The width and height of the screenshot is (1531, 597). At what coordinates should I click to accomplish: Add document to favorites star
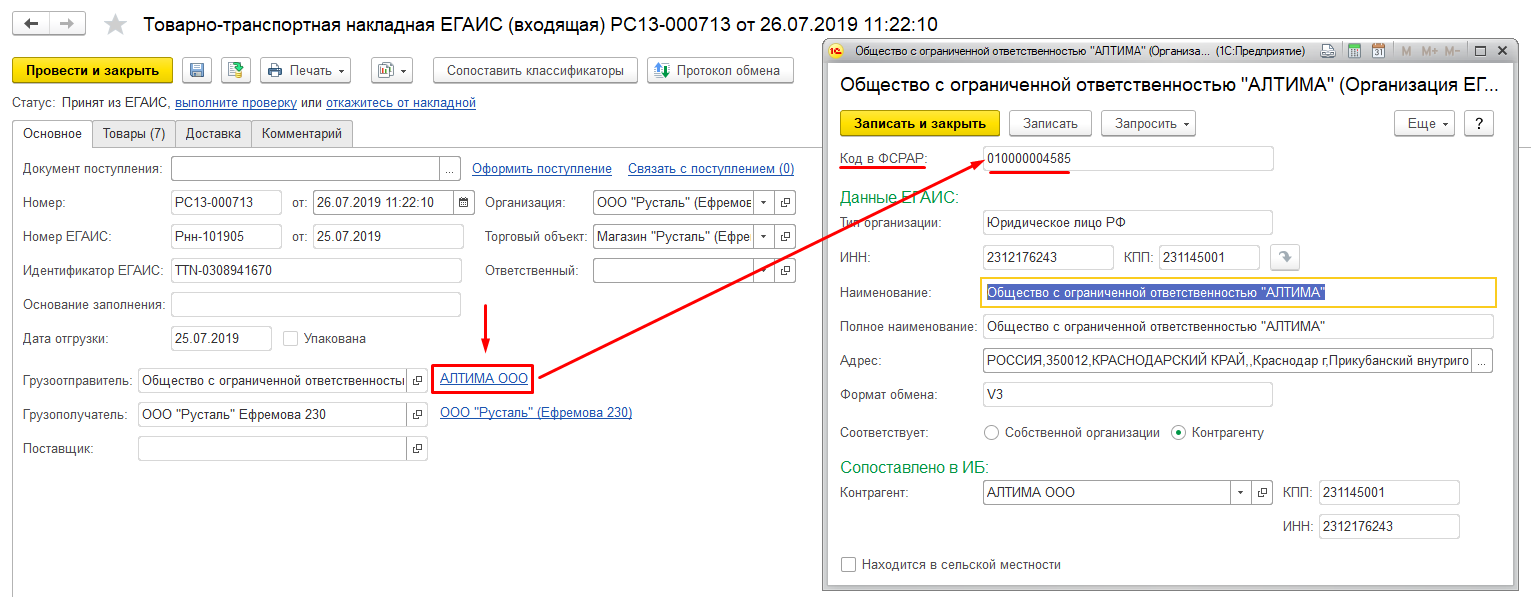(117, 24)
